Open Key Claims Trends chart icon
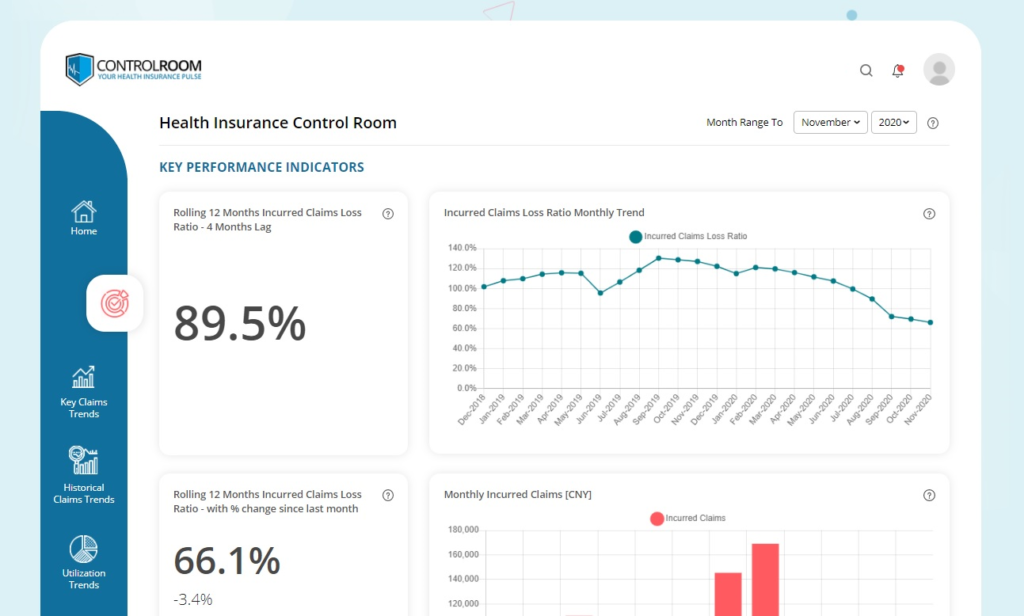1024x616 pixels. 84,377
